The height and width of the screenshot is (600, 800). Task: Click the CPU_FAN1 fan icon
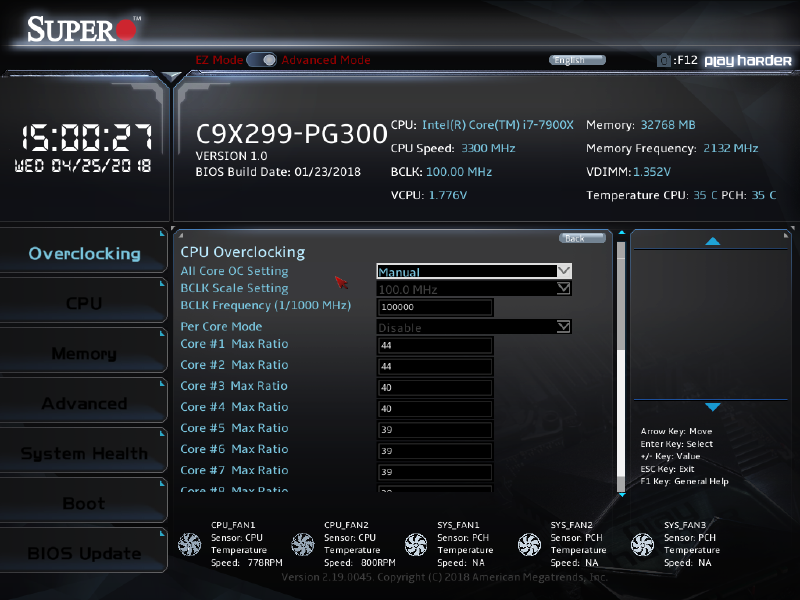[189, 544]
